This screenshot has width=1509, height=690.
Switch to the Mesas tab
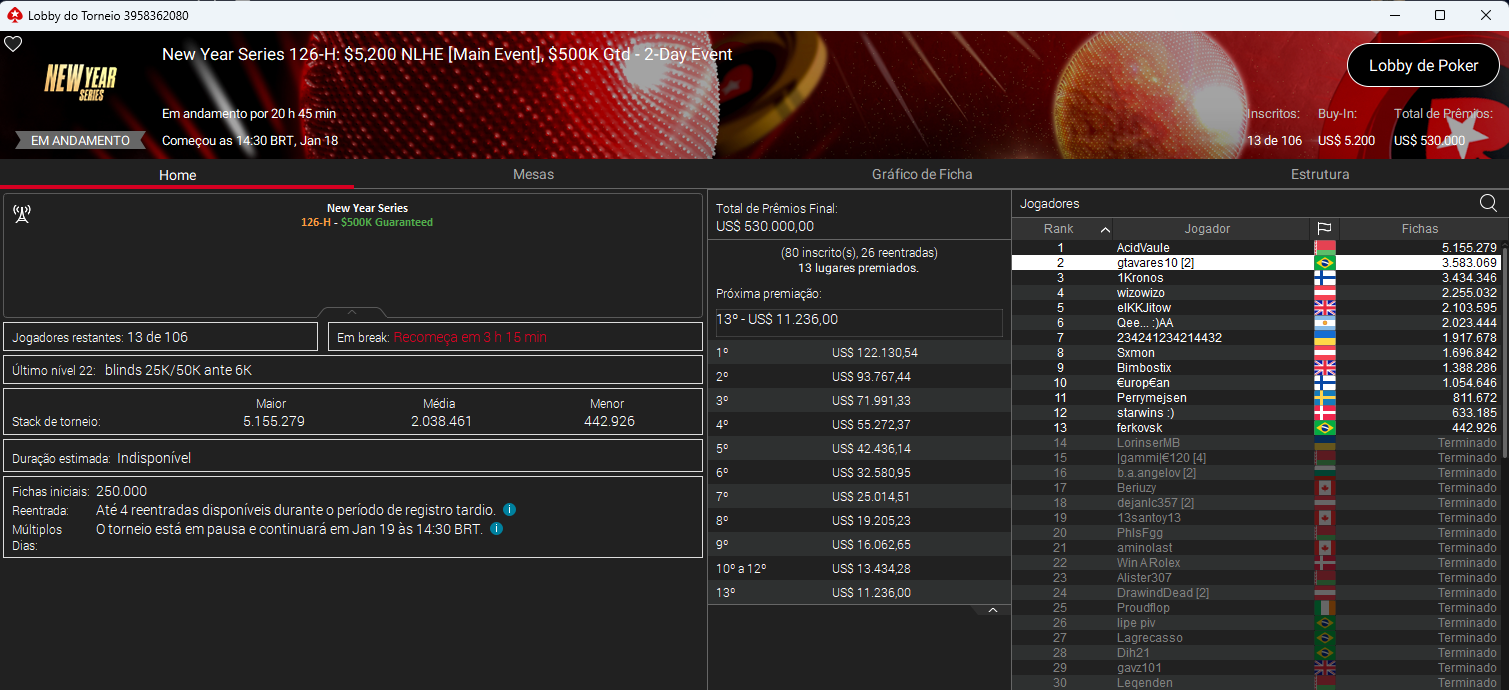coord(533,174)
